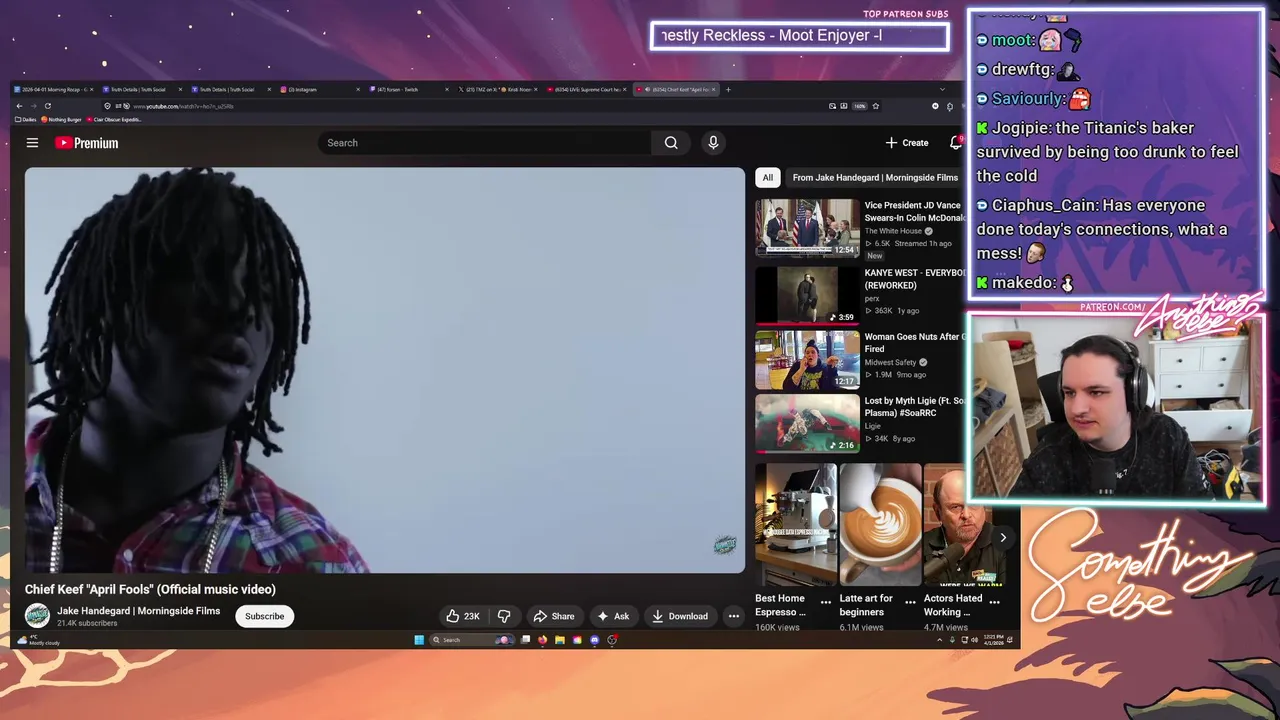This screenshot has height=720, width=1280.
Task: Go back with browser back arrow
Action: 19,106
